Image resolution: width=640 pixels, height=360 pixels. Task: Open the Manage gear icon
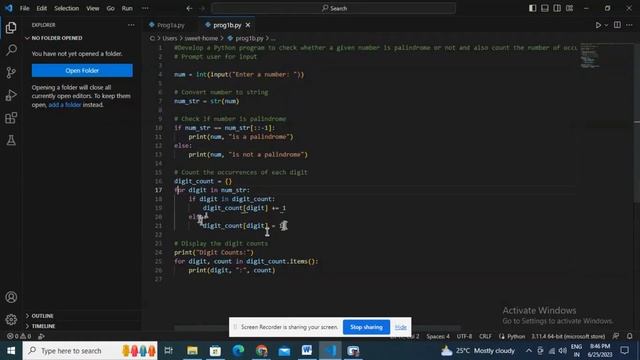pos(11,319)
